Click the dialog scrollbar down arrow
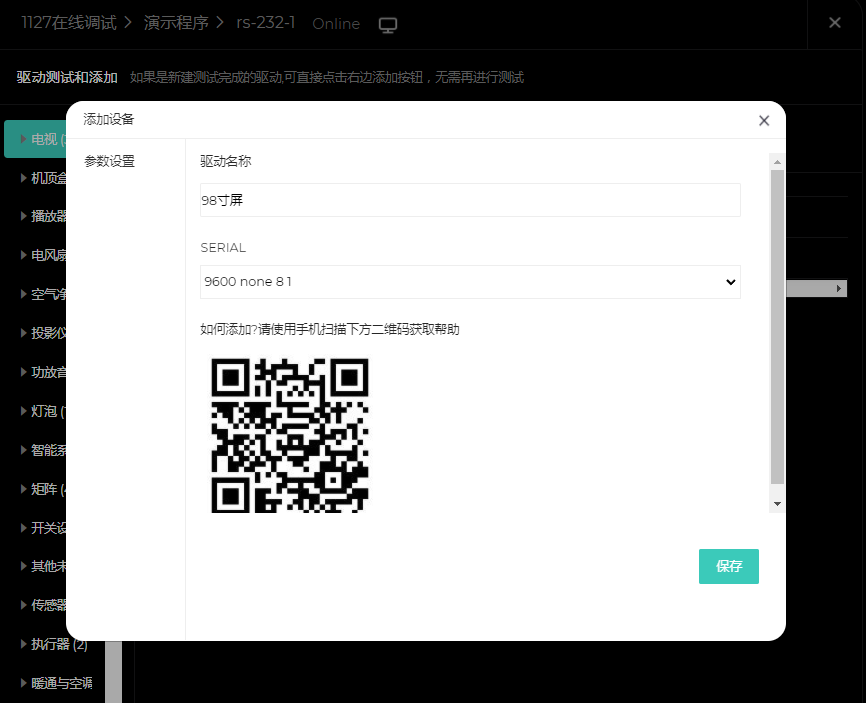 (777, 504)
